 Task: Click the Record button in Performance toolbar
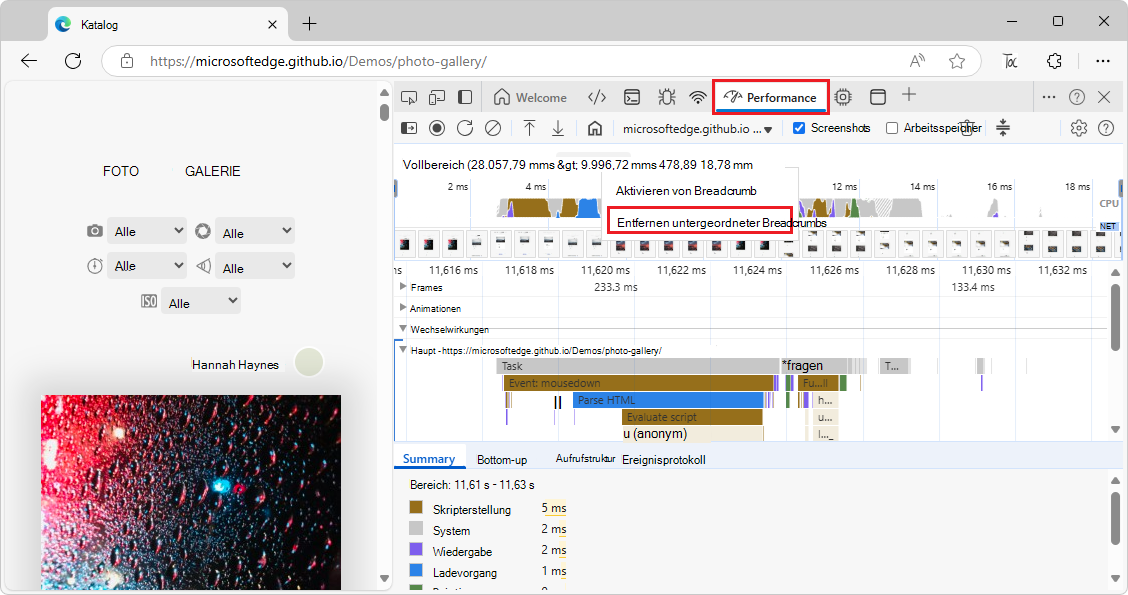(x=437, y=128)
